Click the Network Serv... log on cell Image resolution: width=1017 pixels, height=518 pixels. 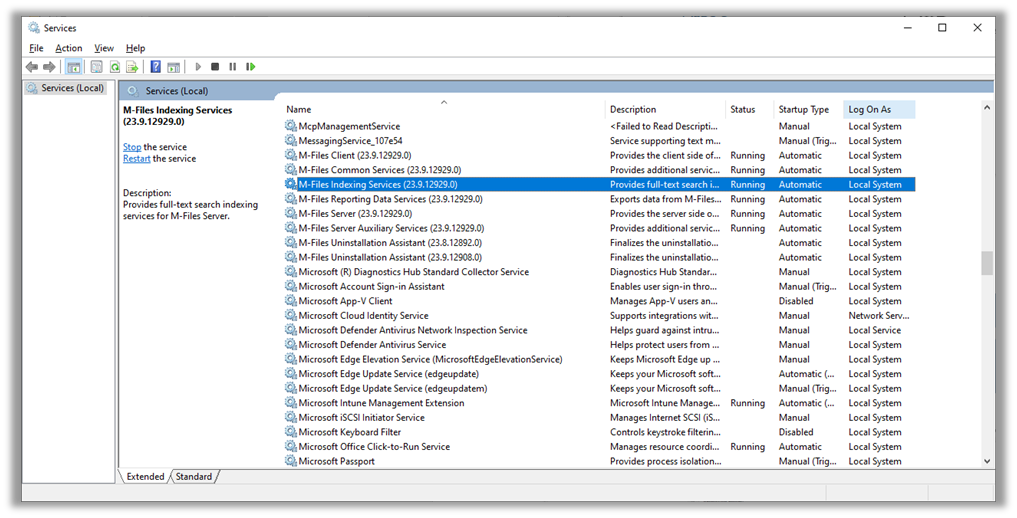pyautogui.click(x=878, y=315)
